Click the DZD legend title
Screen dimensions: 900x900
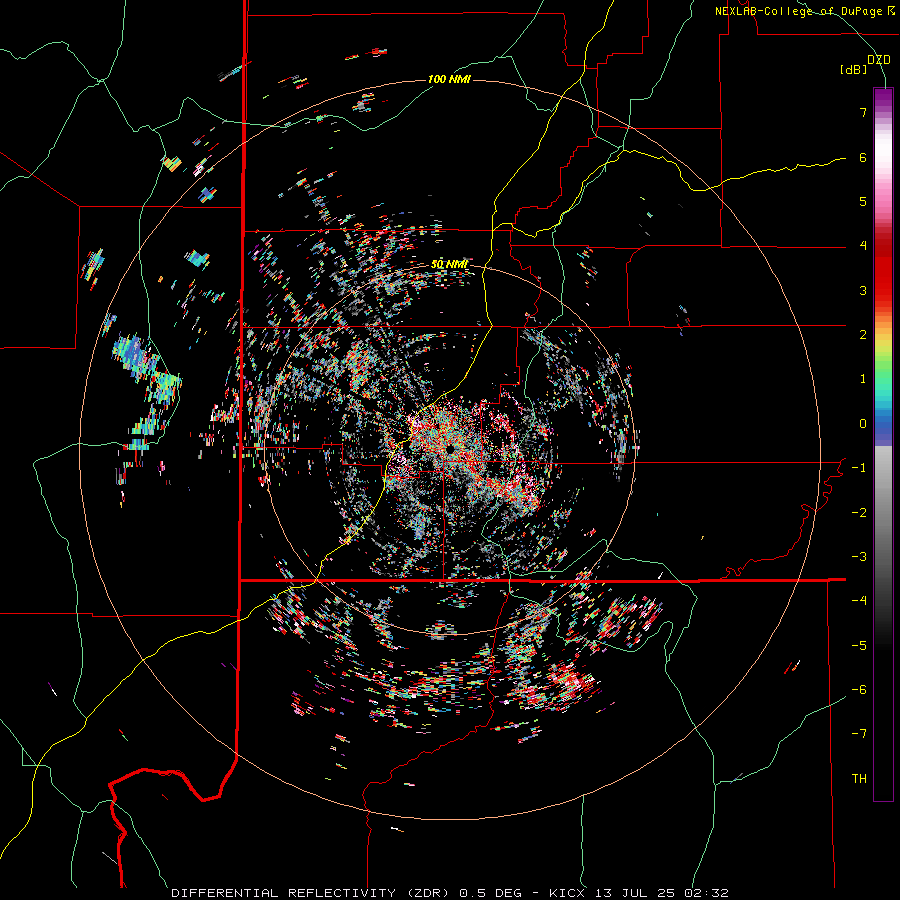[879, 60]
